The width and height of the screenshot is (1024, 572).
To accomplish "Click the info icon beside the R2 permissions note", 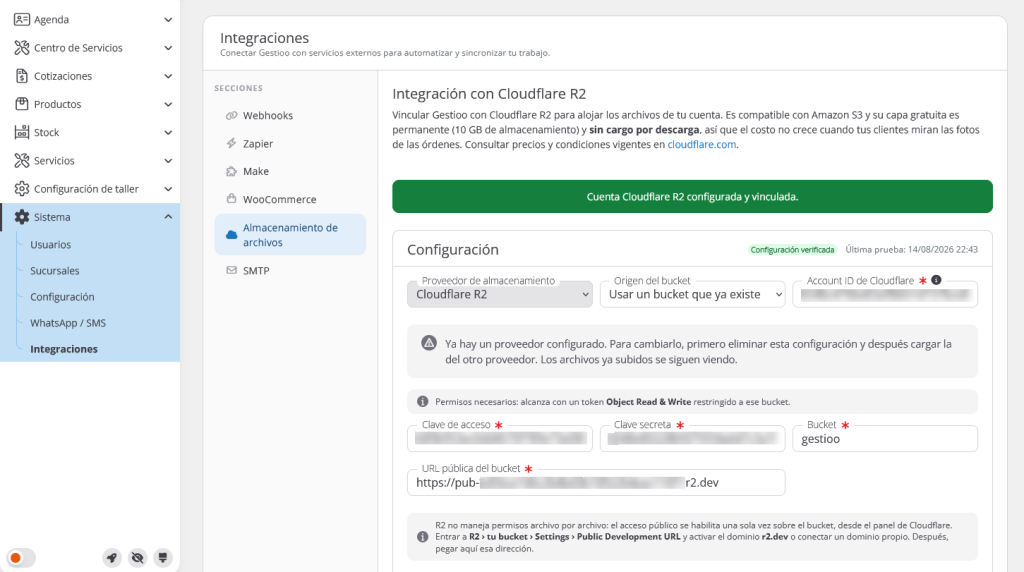I will (x=423, y=537).
